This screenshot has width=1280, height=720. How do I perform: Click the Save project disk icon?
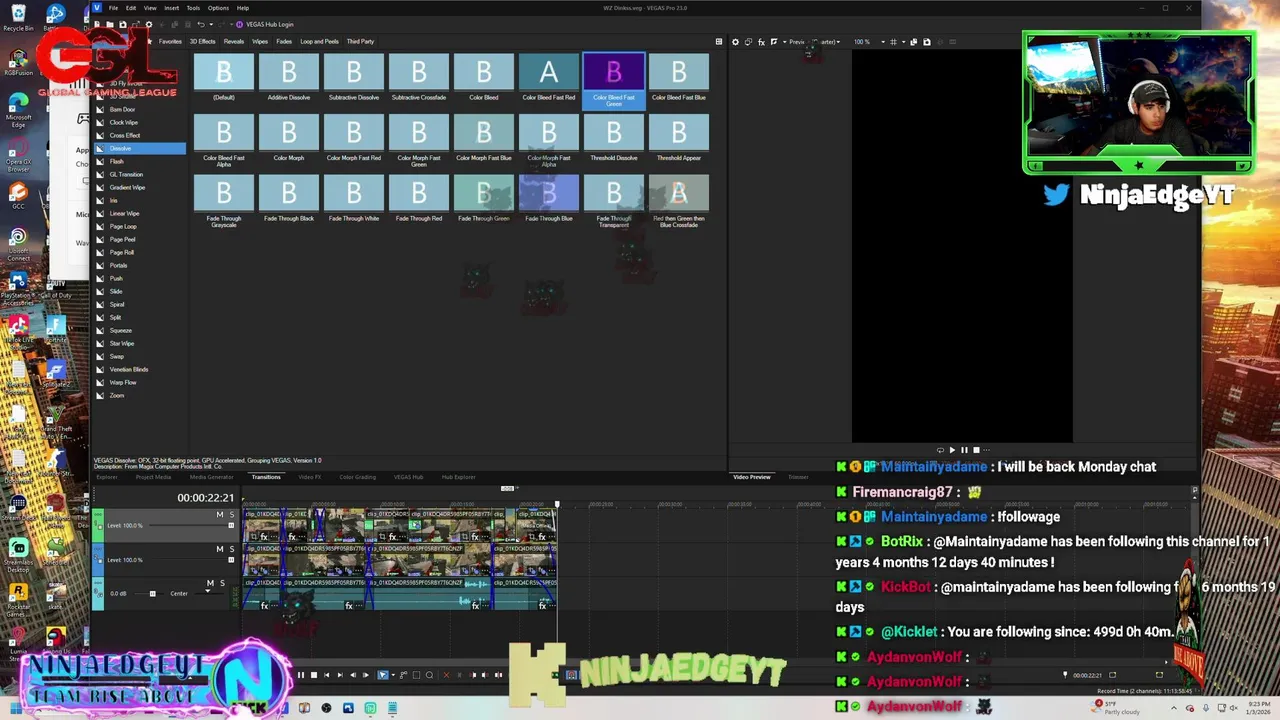(123, 24)
